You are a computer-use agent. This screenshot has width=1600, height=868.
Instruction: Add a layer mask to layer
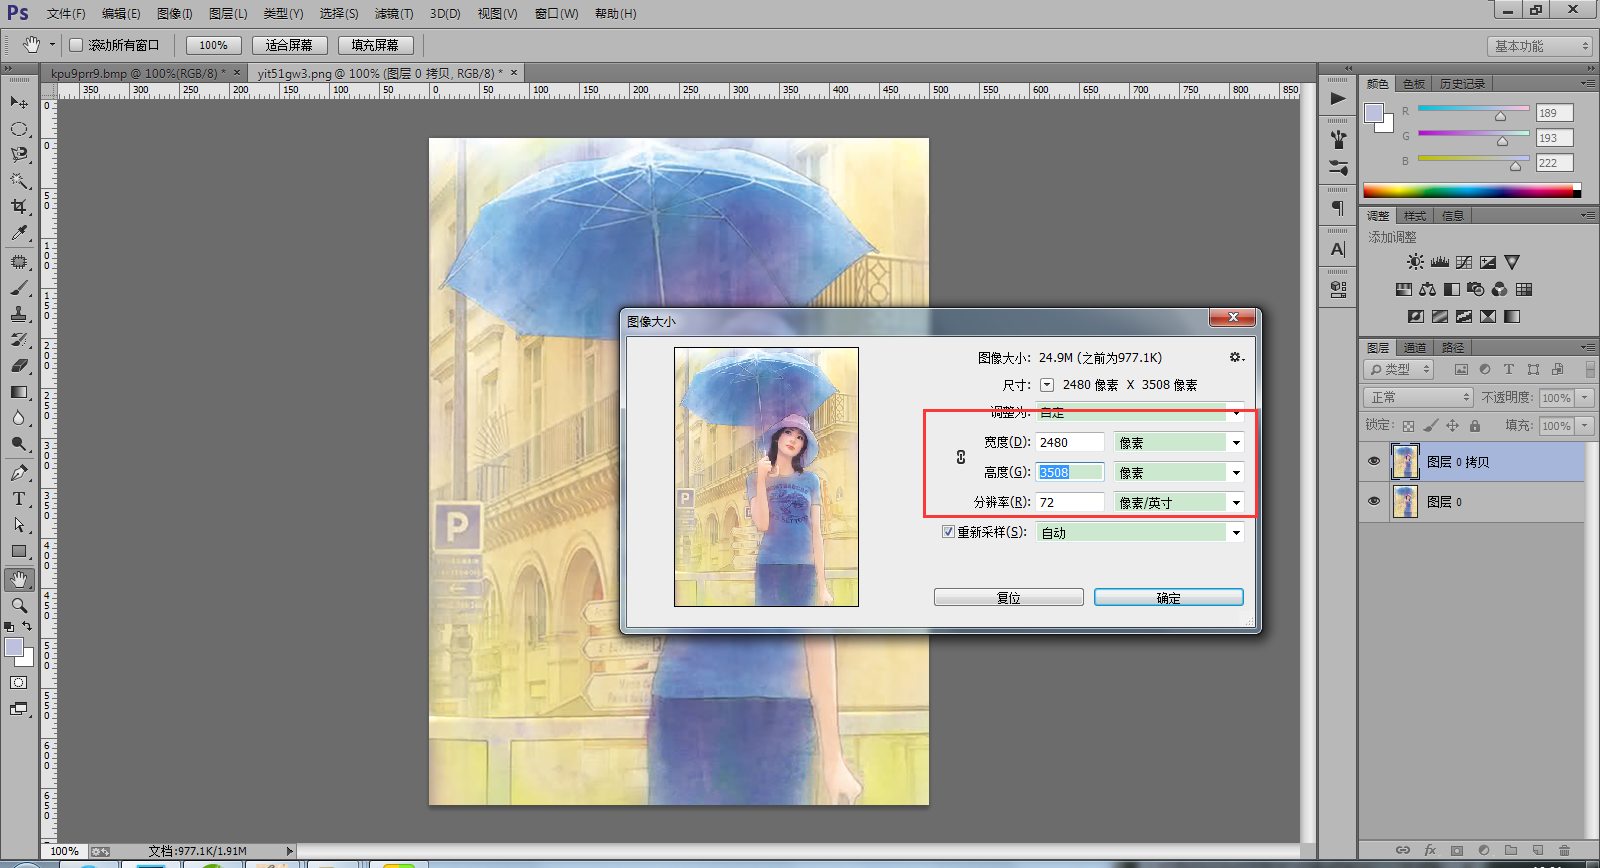1457,850
